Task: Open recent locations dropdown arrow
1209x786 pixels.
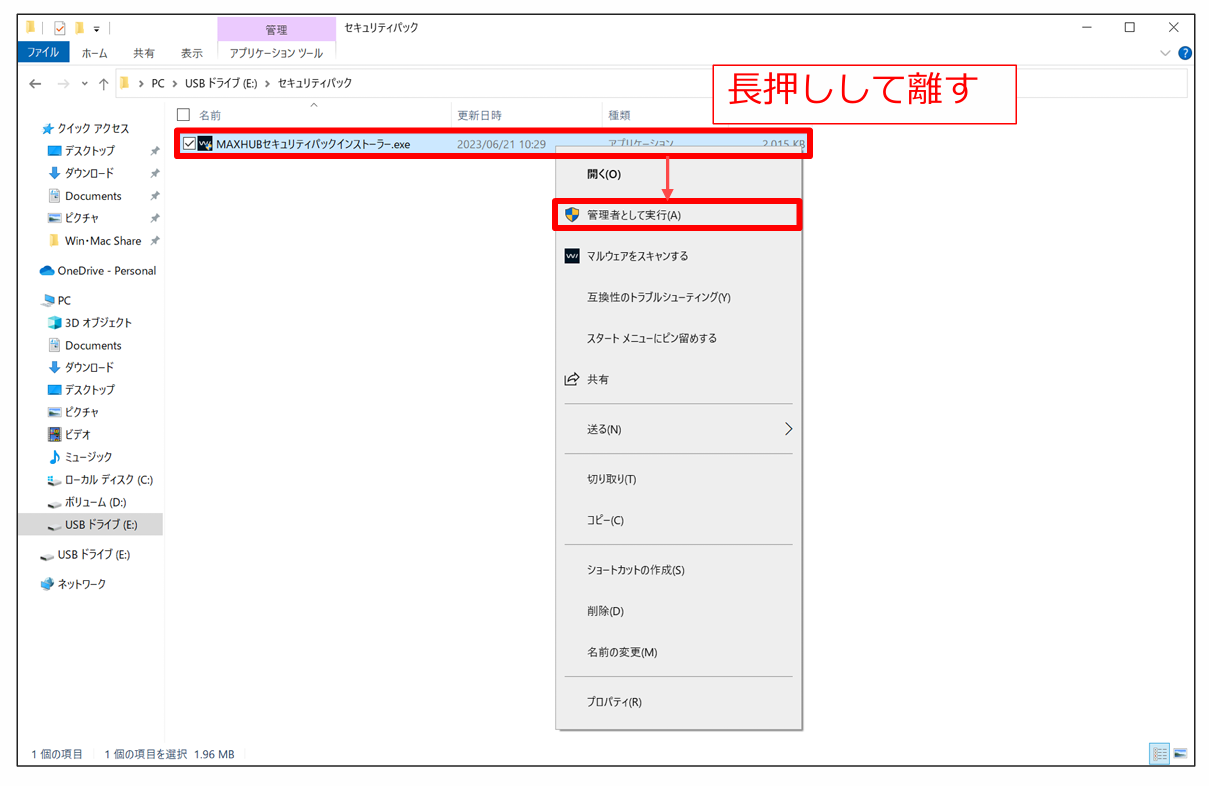Action: coord(84,84)
